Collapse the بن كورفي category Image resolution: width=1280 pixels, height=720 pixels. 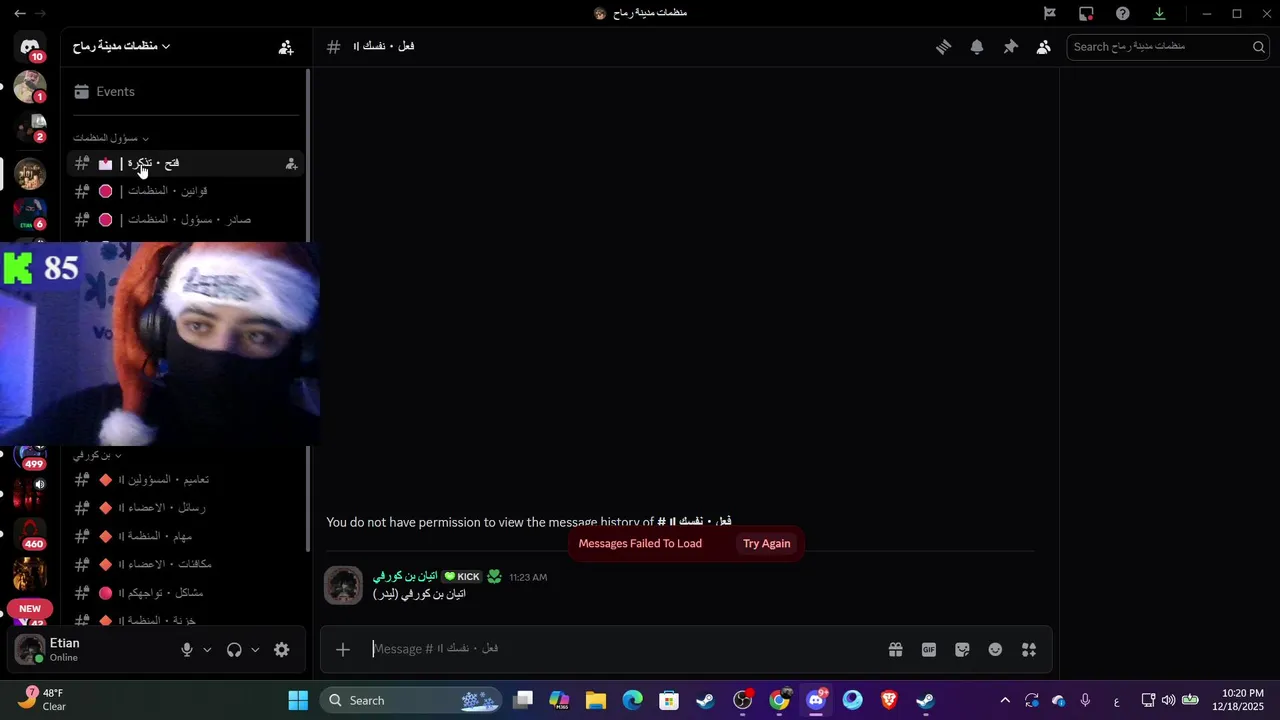[x=98, y=455]
